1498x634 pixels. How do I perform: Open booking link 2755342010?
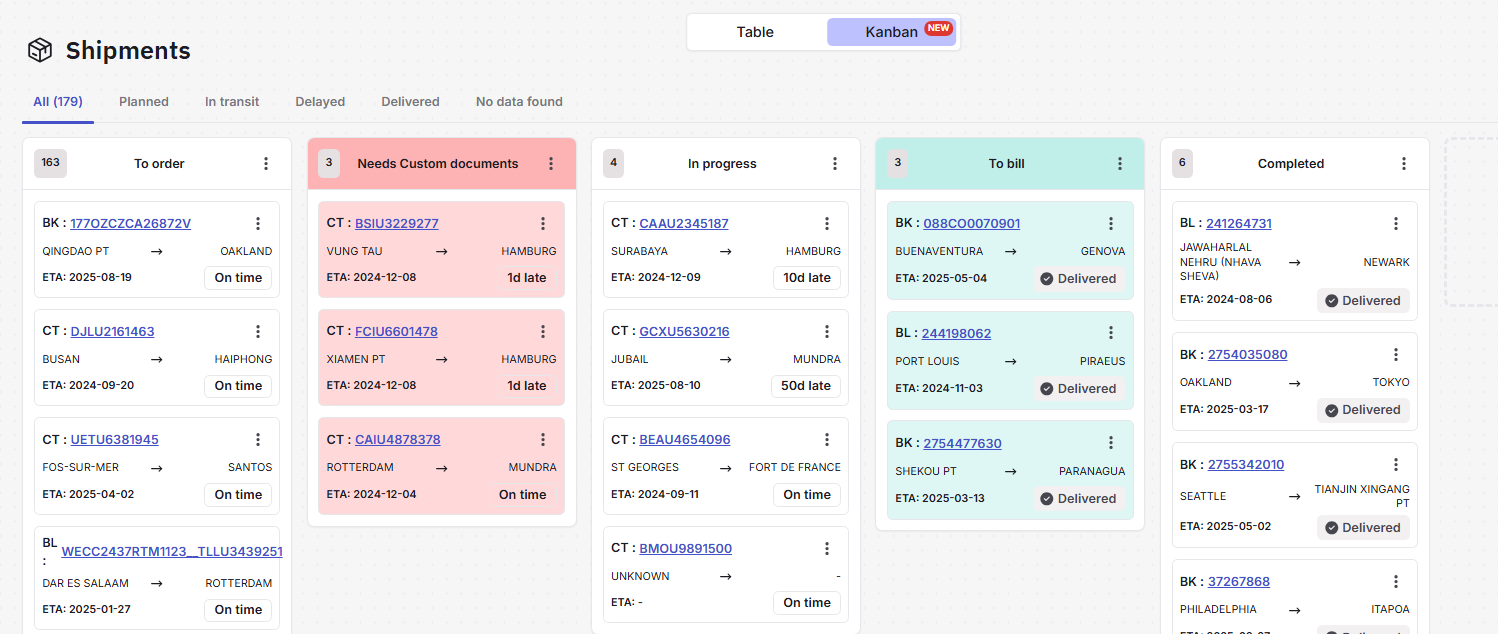[x=1246, y=464]
